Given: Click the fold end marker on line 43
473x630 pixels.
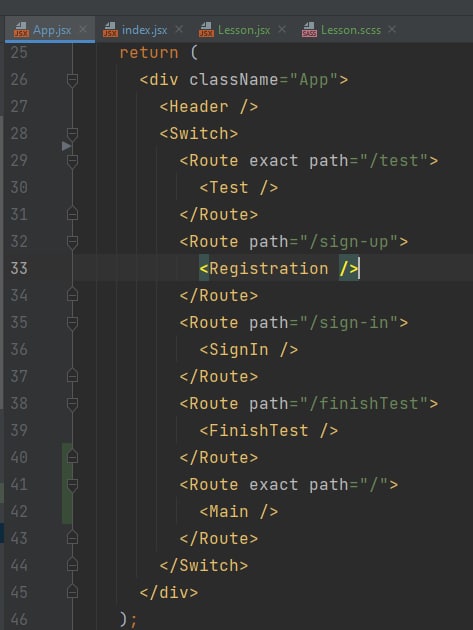Looking at the screenshot, I should tap(72, 538).
